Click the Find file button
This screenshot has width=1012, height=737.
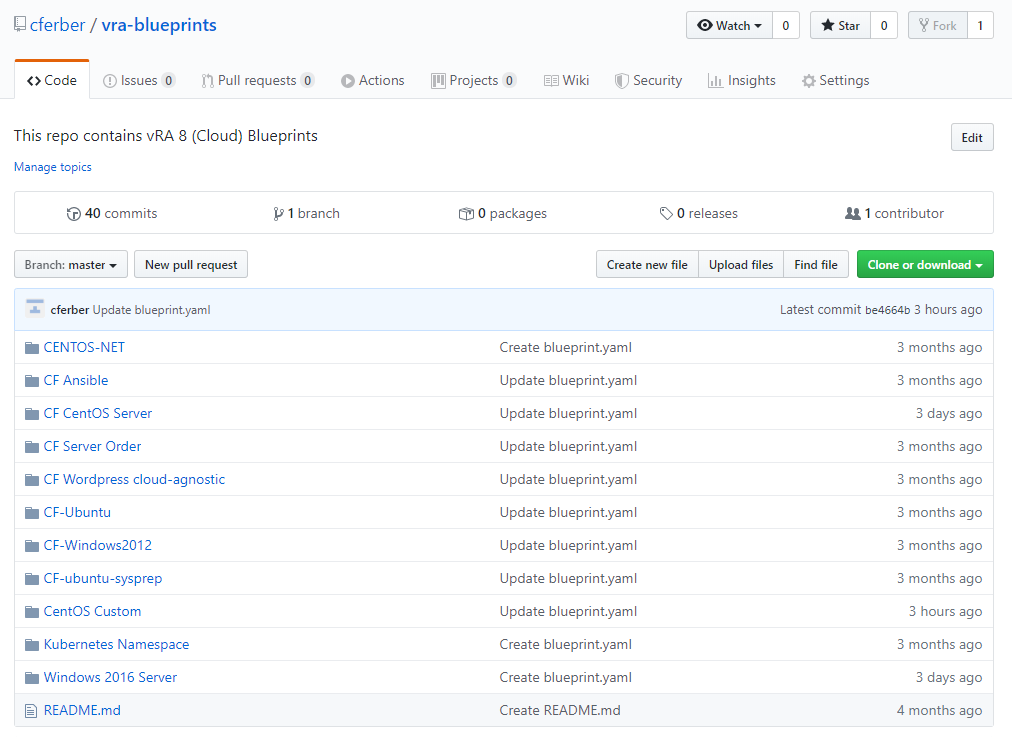pos(816,265)
